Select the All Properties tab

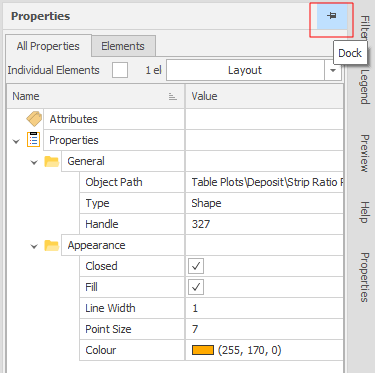(48, 46)
